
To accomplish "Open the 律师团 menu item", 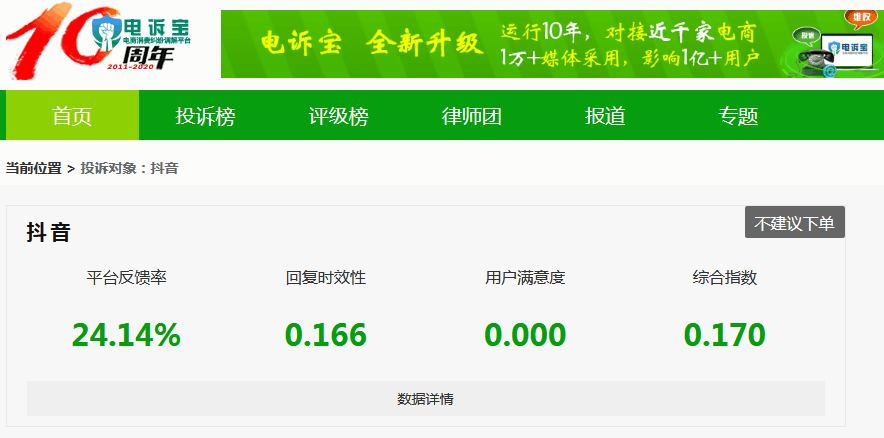I will coord(471,116).
